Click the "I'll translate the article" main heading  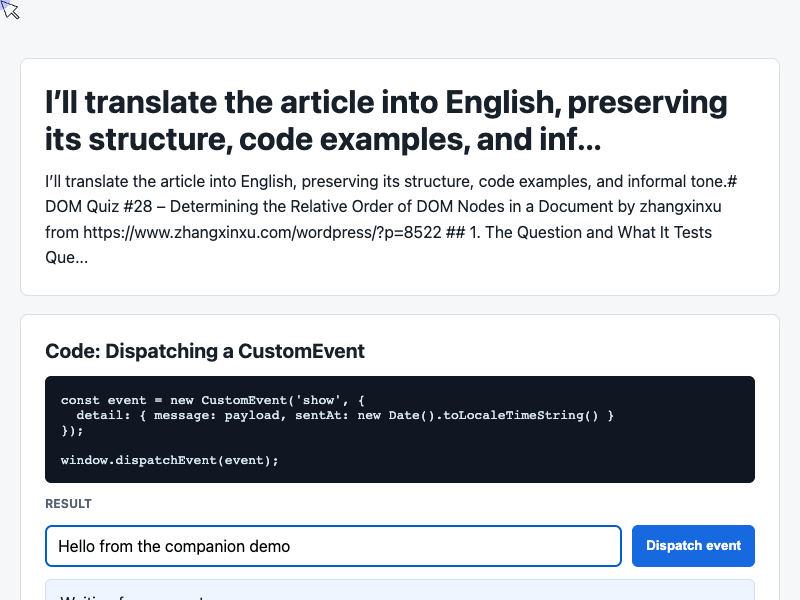(x=386, y=121)
